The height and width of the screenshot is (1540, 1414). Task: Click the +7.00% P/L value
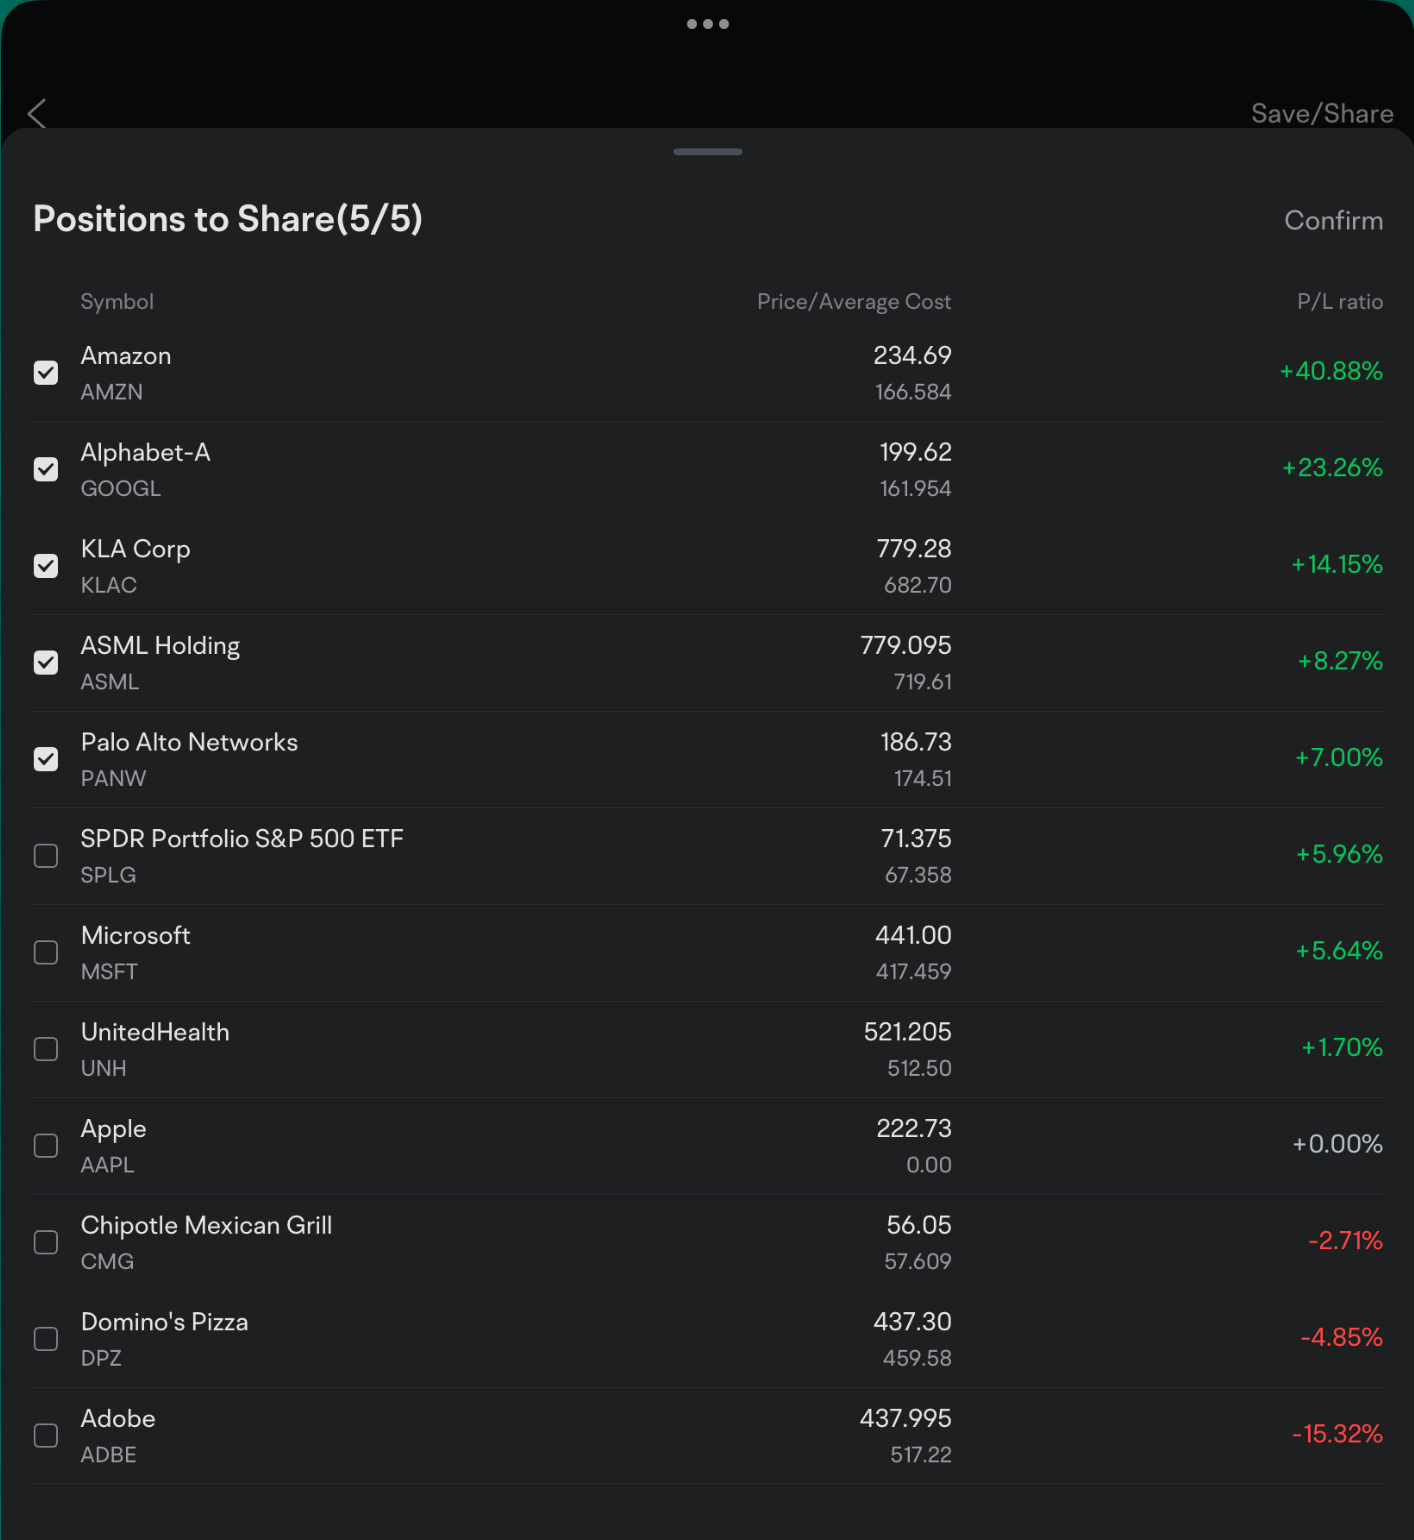(x=1339, y=758)
